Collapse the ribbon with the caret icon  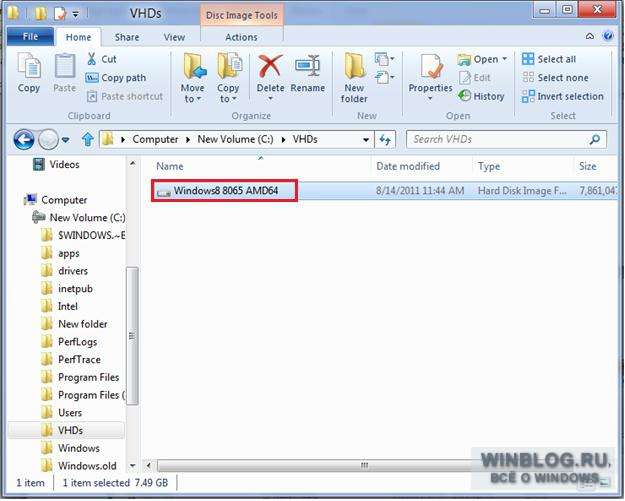(590, 36)
